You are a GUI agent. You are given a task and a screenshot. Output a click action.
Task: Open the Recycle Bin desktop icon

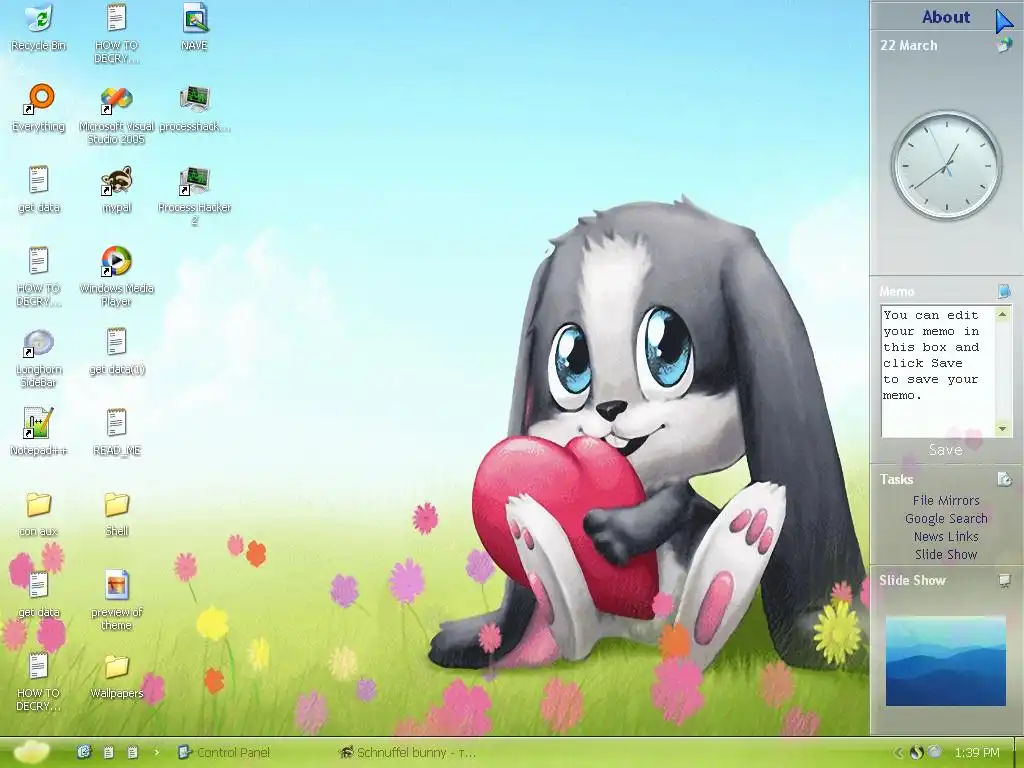(39, 27)
